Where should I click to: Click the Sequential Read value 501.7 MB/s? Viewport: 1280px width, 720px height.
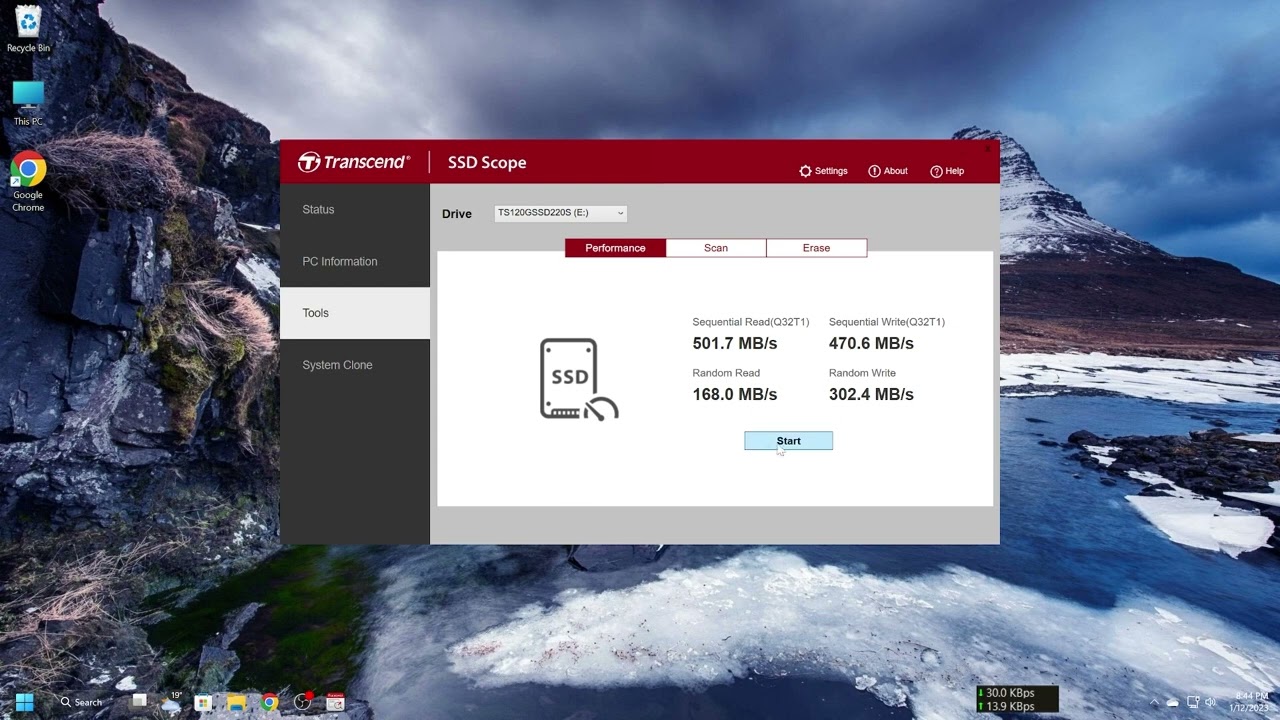click(x=735, y=343)
